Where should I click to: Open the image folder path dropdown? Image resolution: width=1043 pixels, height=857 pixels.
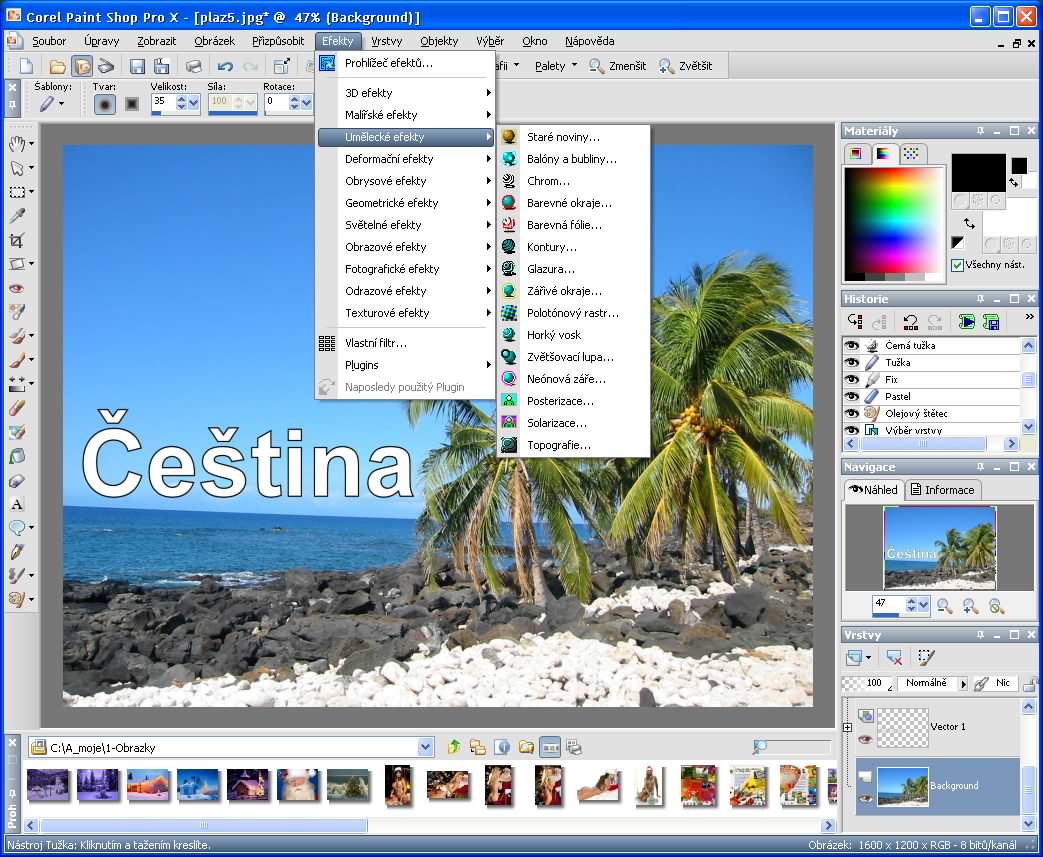tap(425, 746)
